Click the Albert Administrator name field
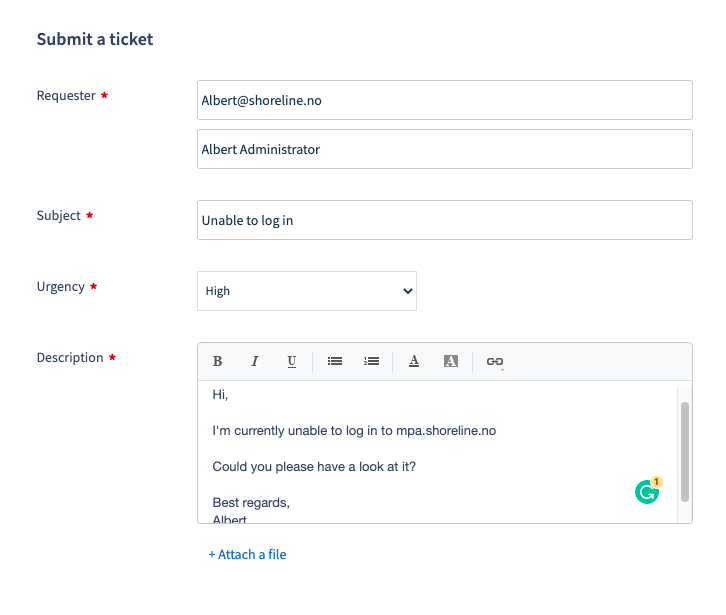This screenshot has height=615, width=726. click(445, 149)
